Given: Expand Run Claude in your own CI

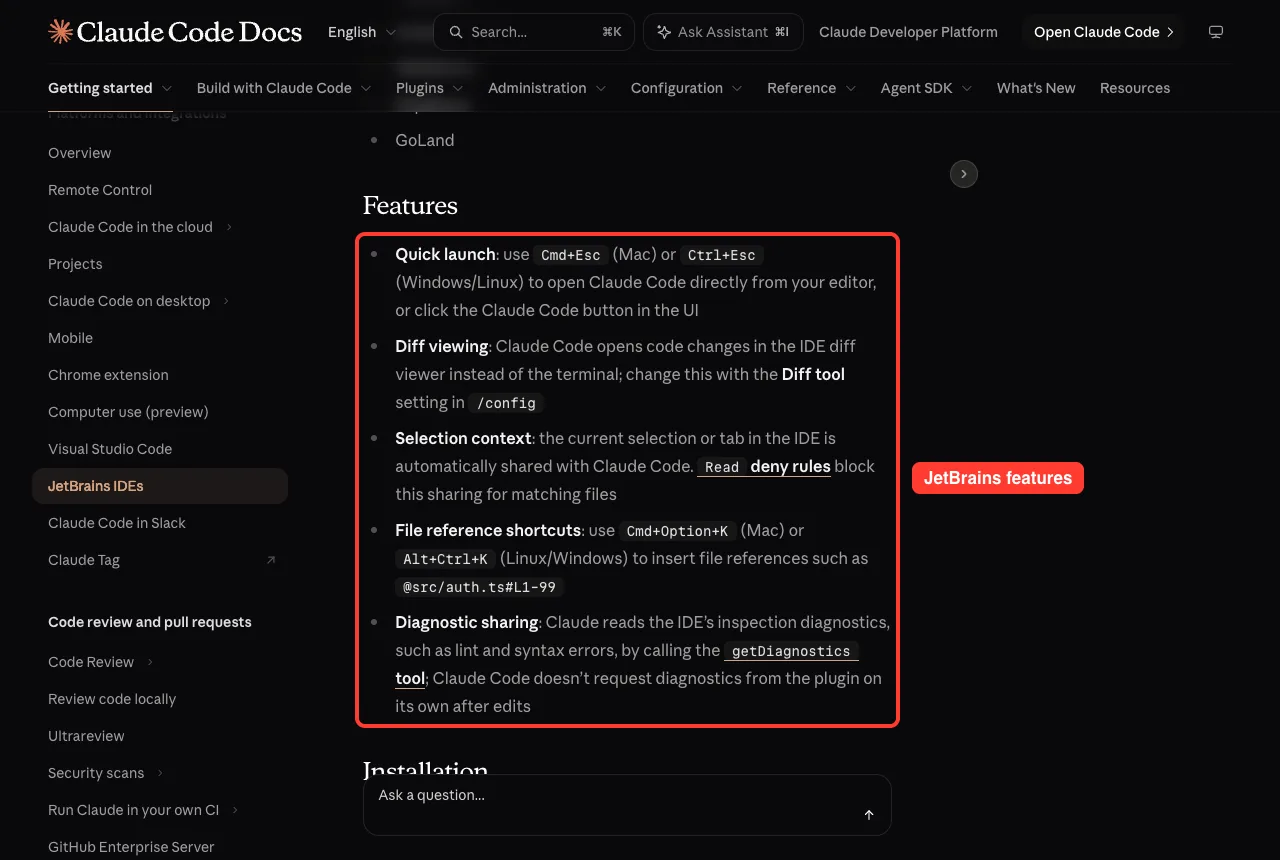Looking at the screenshot, I should 235,810.
